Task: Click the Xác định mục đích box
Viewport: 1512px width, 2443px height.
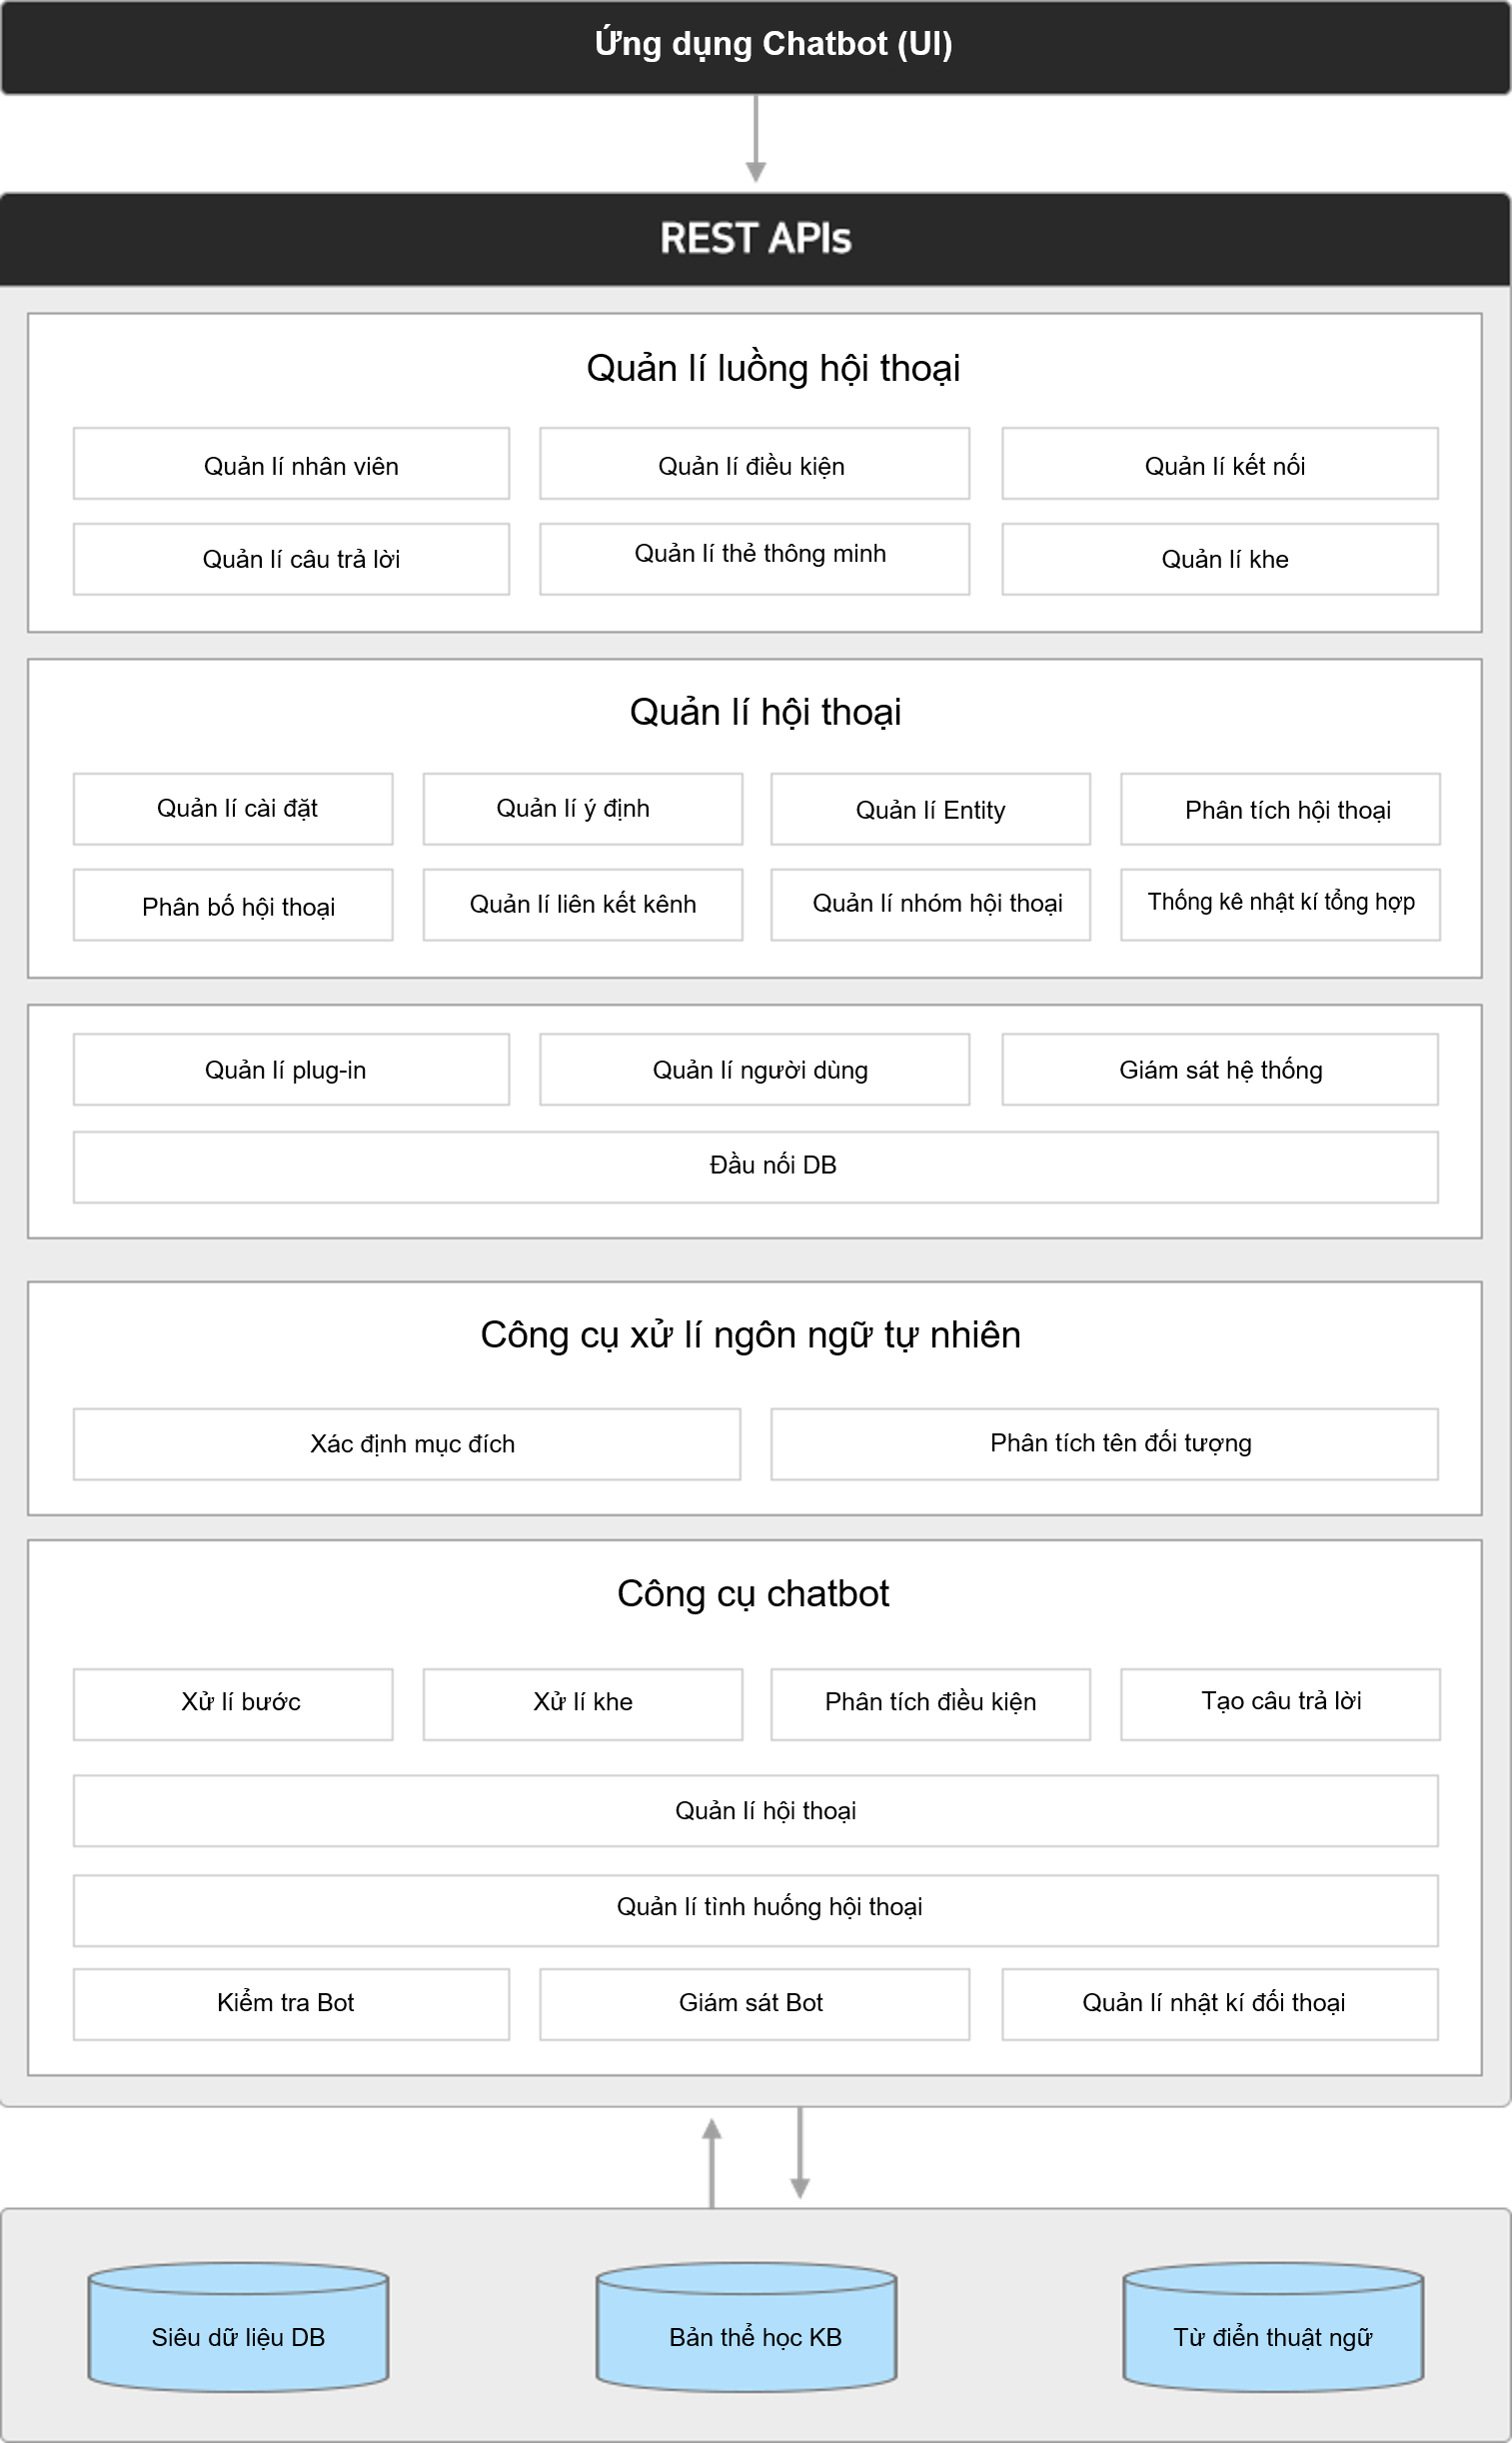Action: click(407, 1444)
